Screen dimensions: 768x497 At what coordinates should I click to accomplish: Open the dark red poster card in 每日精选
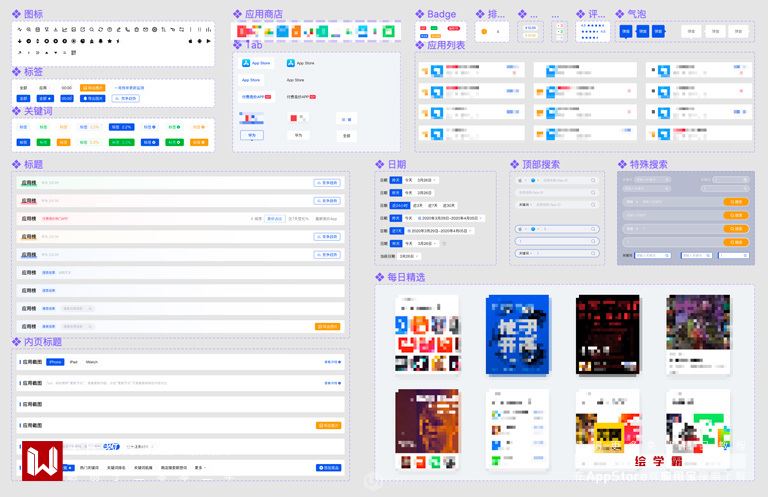(608, 334)
